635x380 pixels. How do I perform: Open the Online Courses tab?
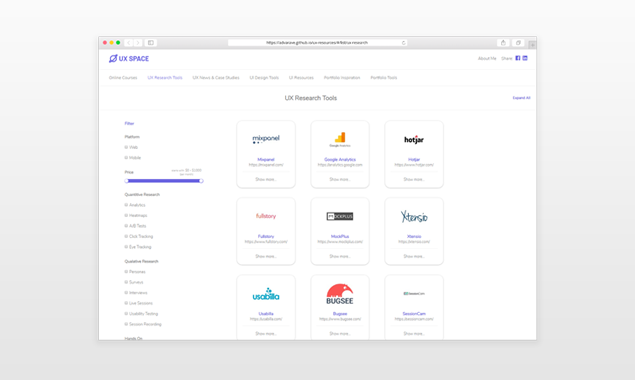[x=123, y=78]
